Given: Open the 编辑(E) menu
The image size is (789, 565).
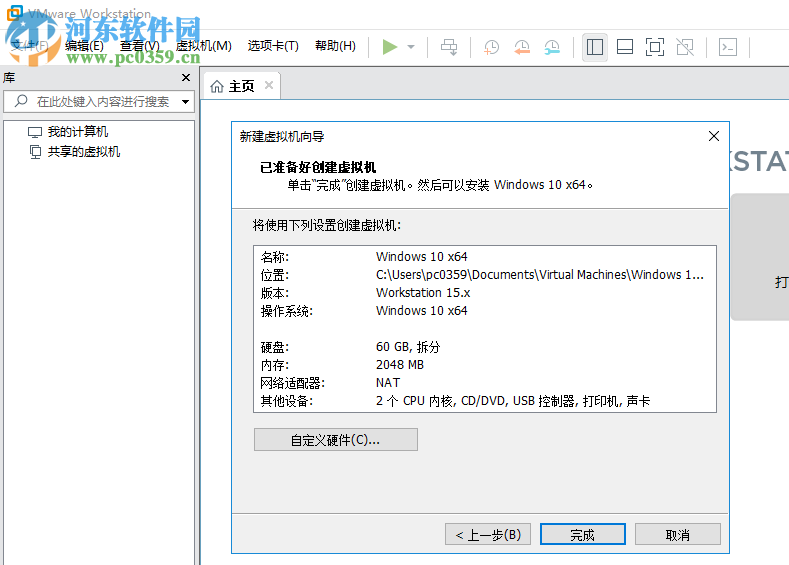Looking at the screenshot, I should (x=84, y=46).
